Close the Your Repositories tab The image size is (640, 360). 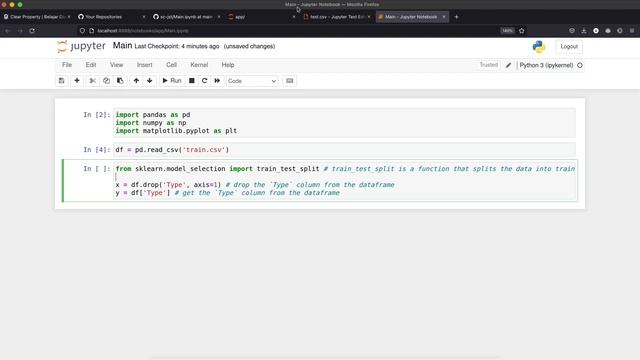point(144,17)
